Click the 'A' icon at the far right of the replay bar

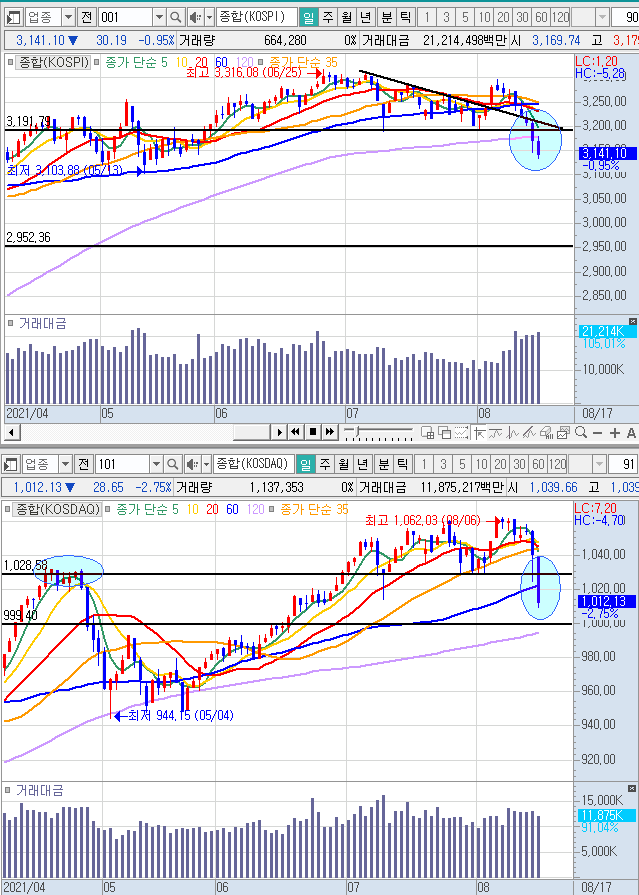click(x=630, y=432)
